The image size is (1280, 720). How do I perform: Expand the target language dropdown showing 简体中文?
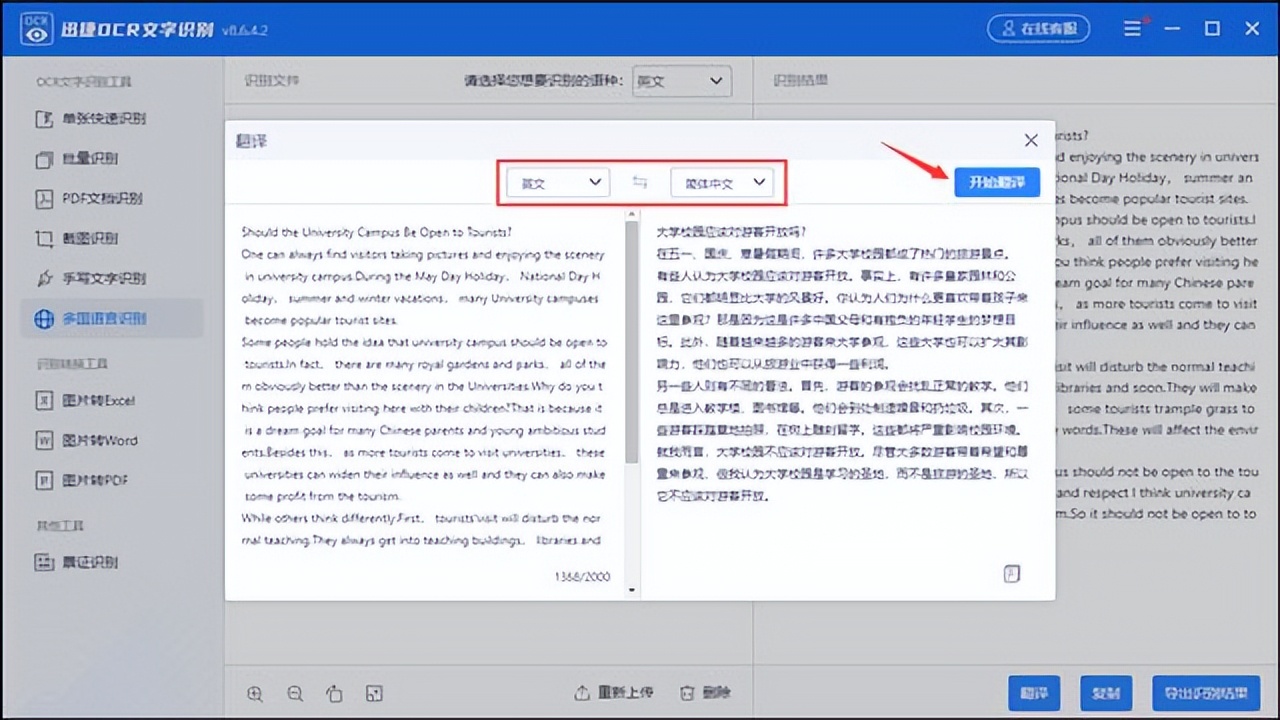pos(722,182)
